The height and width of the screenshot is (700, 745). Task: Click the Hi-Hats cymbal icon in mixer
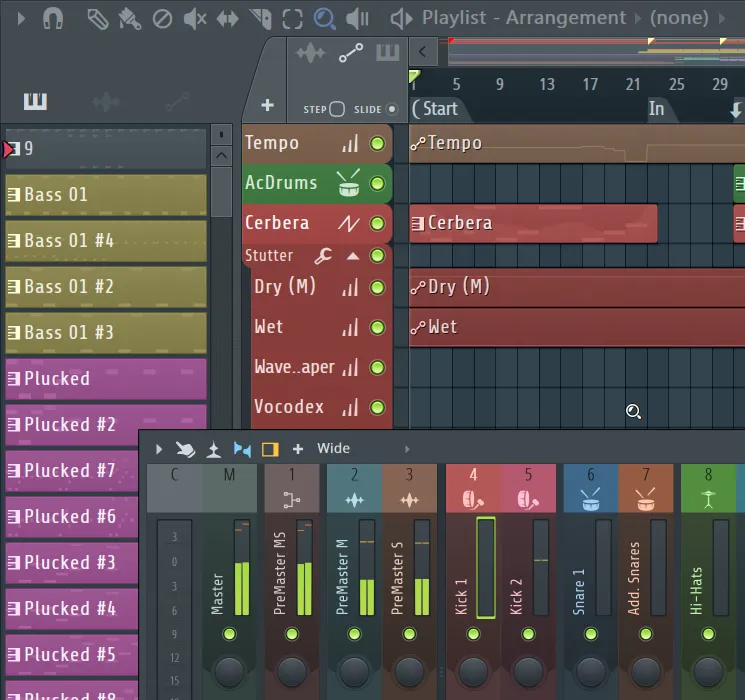point(708,499)
